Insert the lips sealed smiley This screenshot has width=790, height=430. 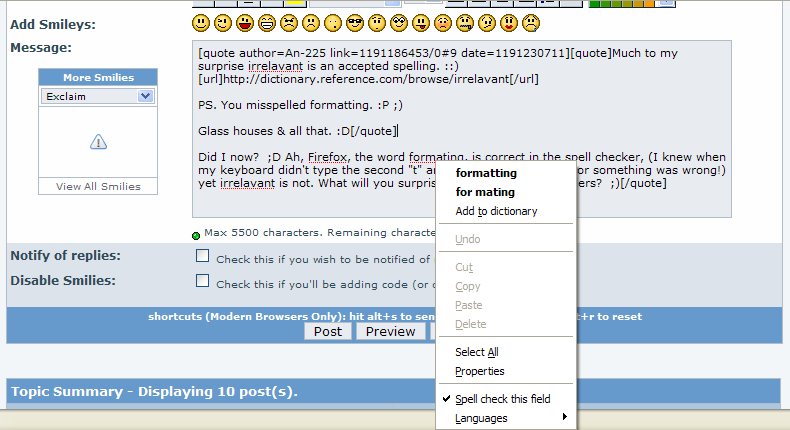tap(465, 23)
